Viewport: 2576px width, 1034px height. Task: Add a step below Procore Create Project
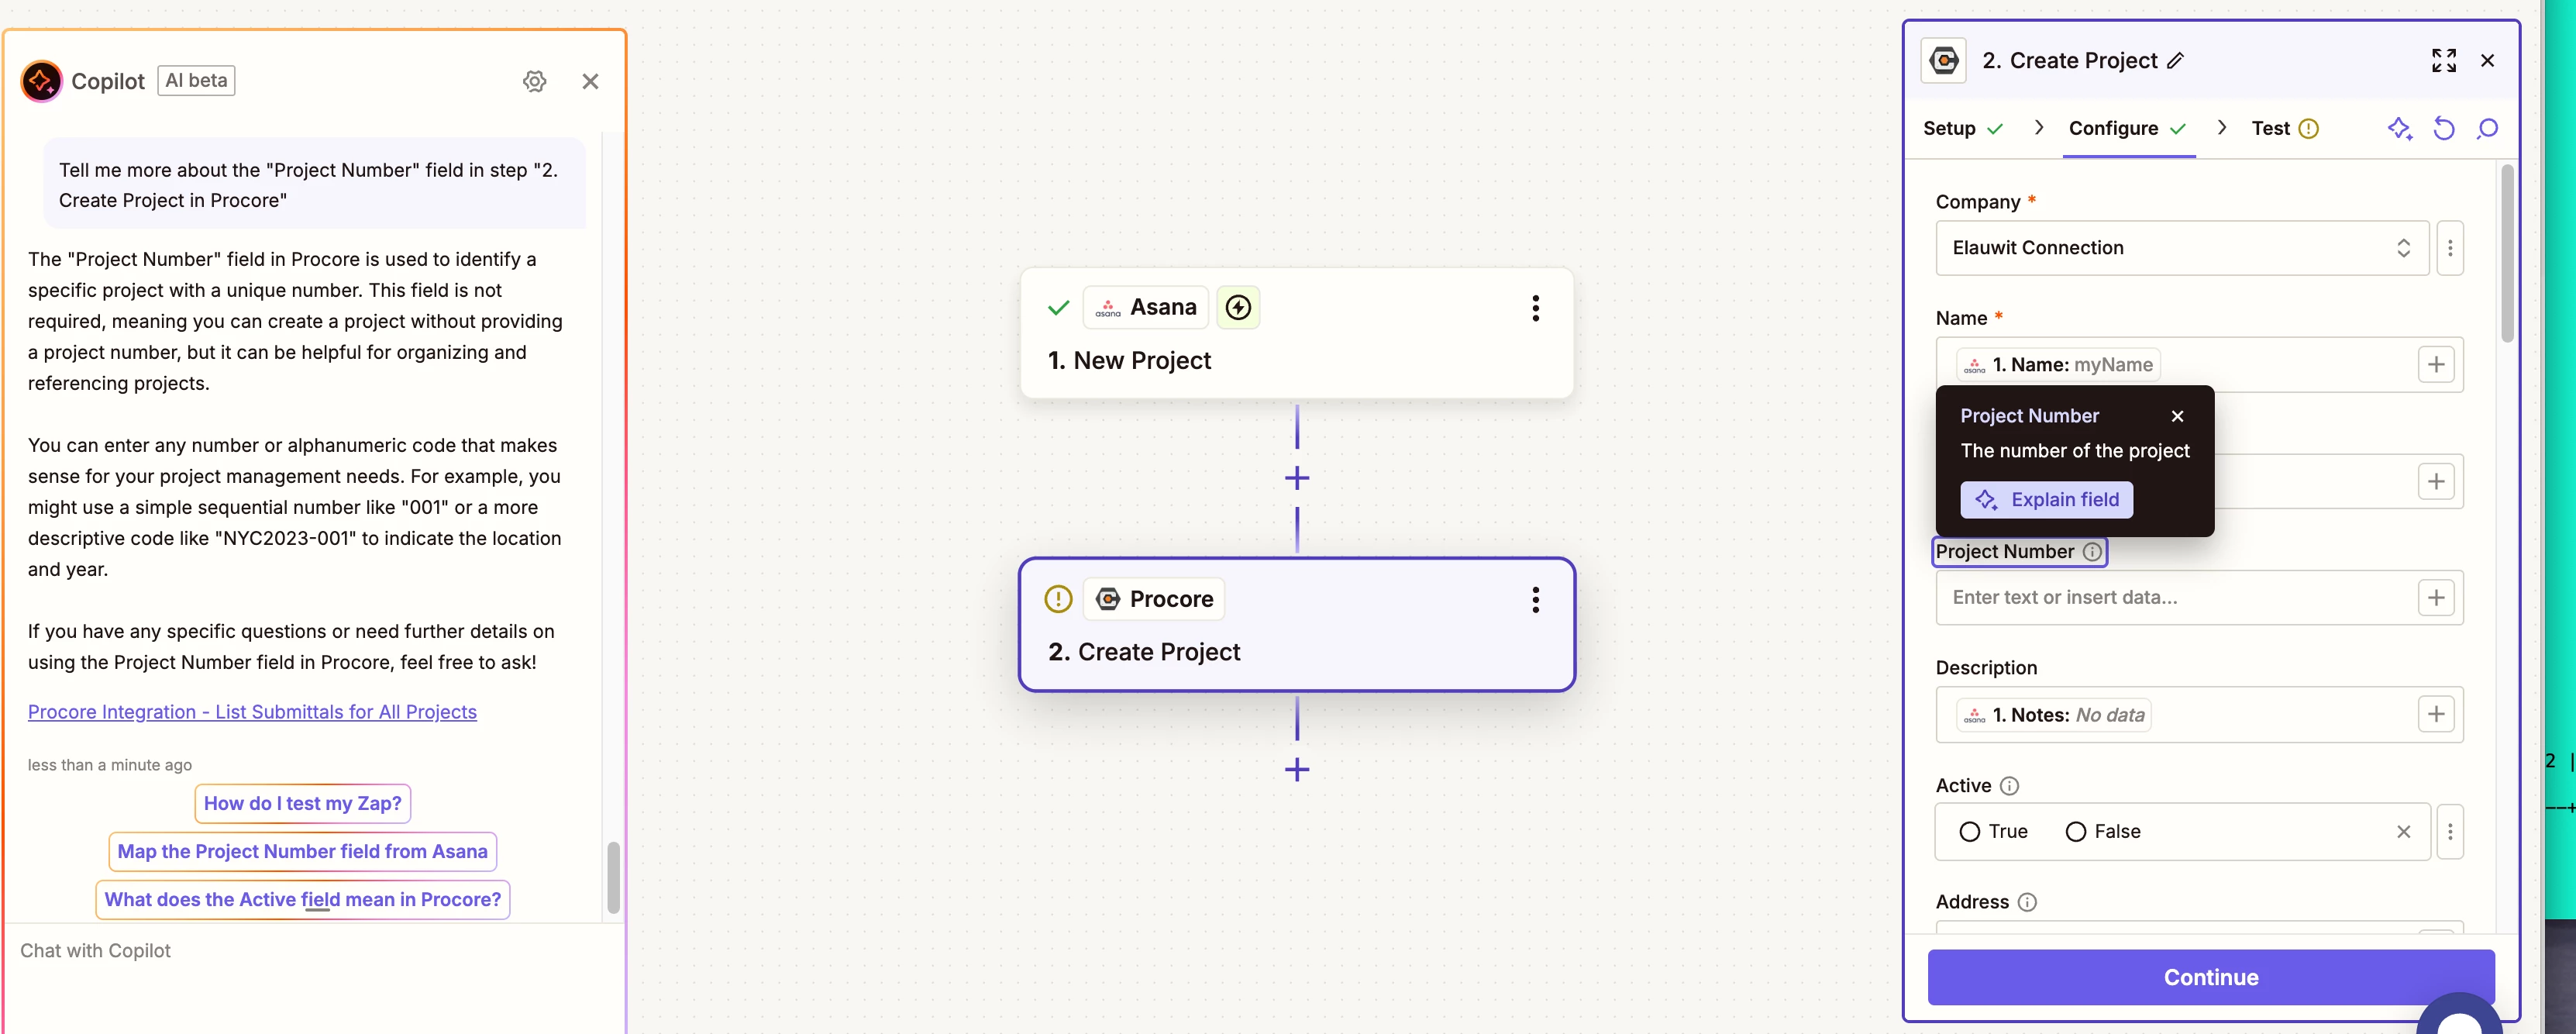point(1296,769)
